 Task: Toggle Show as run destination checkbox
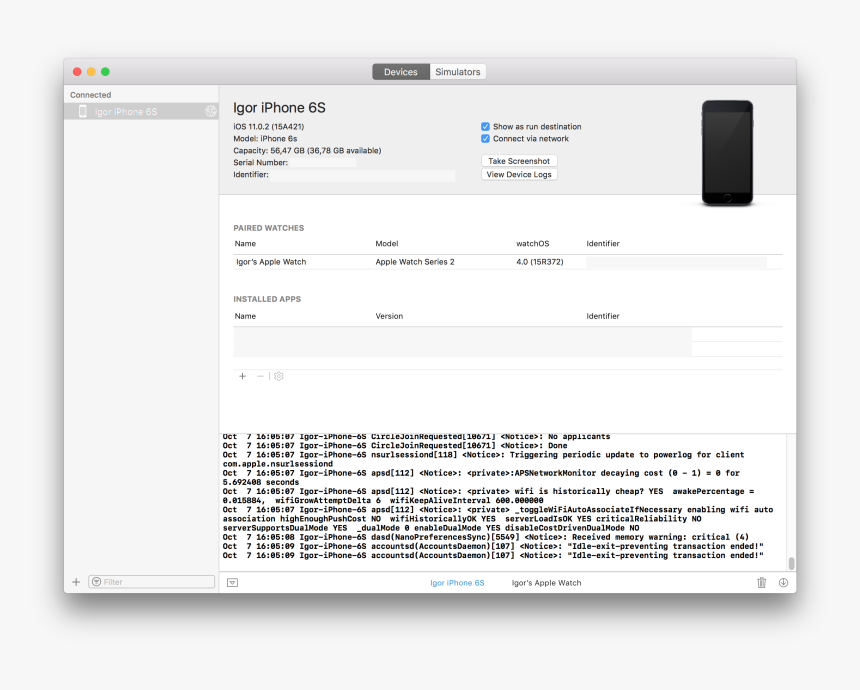coord(485,127)
